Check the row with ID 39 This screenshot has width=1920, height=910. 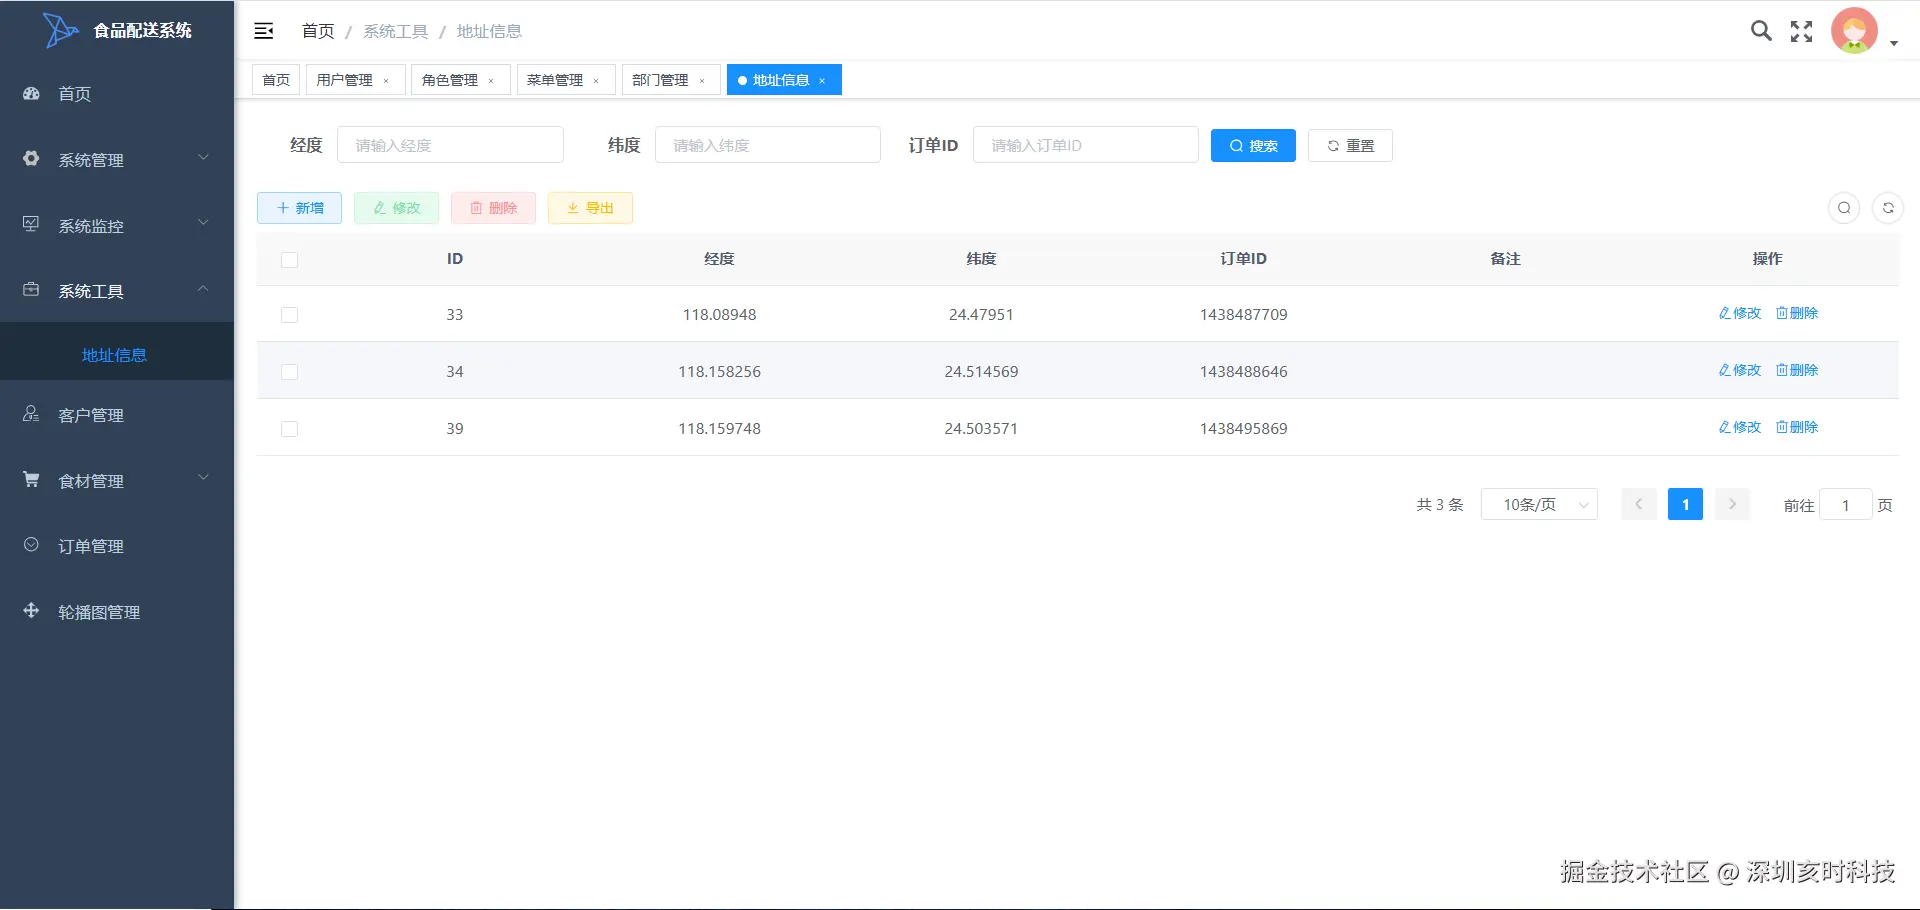[290, 429]
